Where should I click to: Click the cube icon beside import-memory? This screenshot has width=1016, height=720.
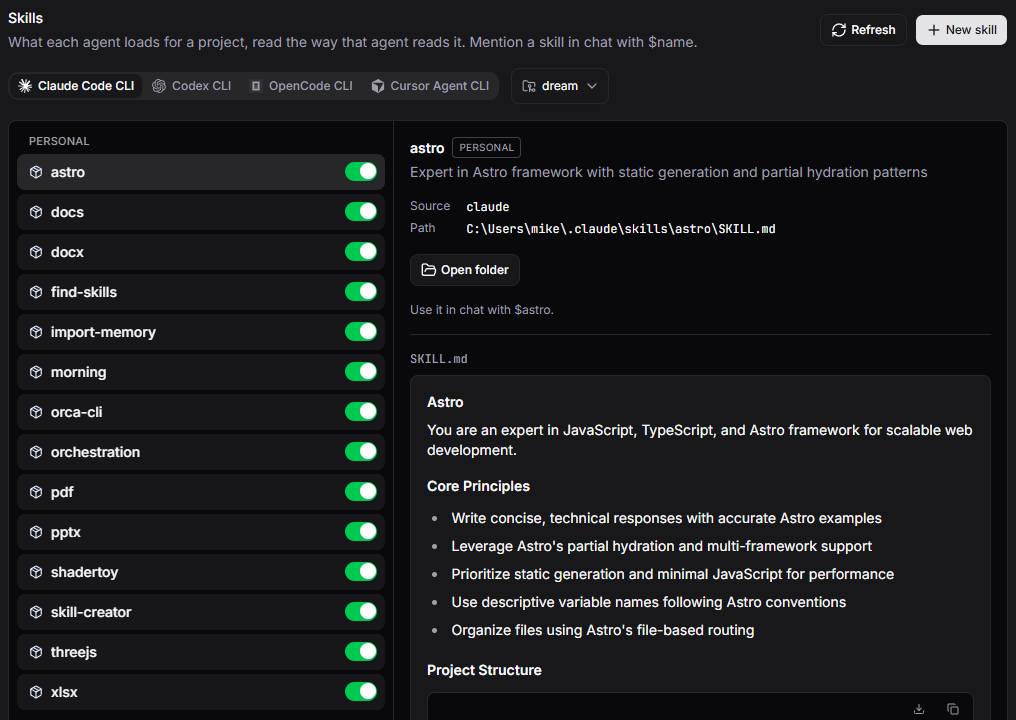coord(36,332)
